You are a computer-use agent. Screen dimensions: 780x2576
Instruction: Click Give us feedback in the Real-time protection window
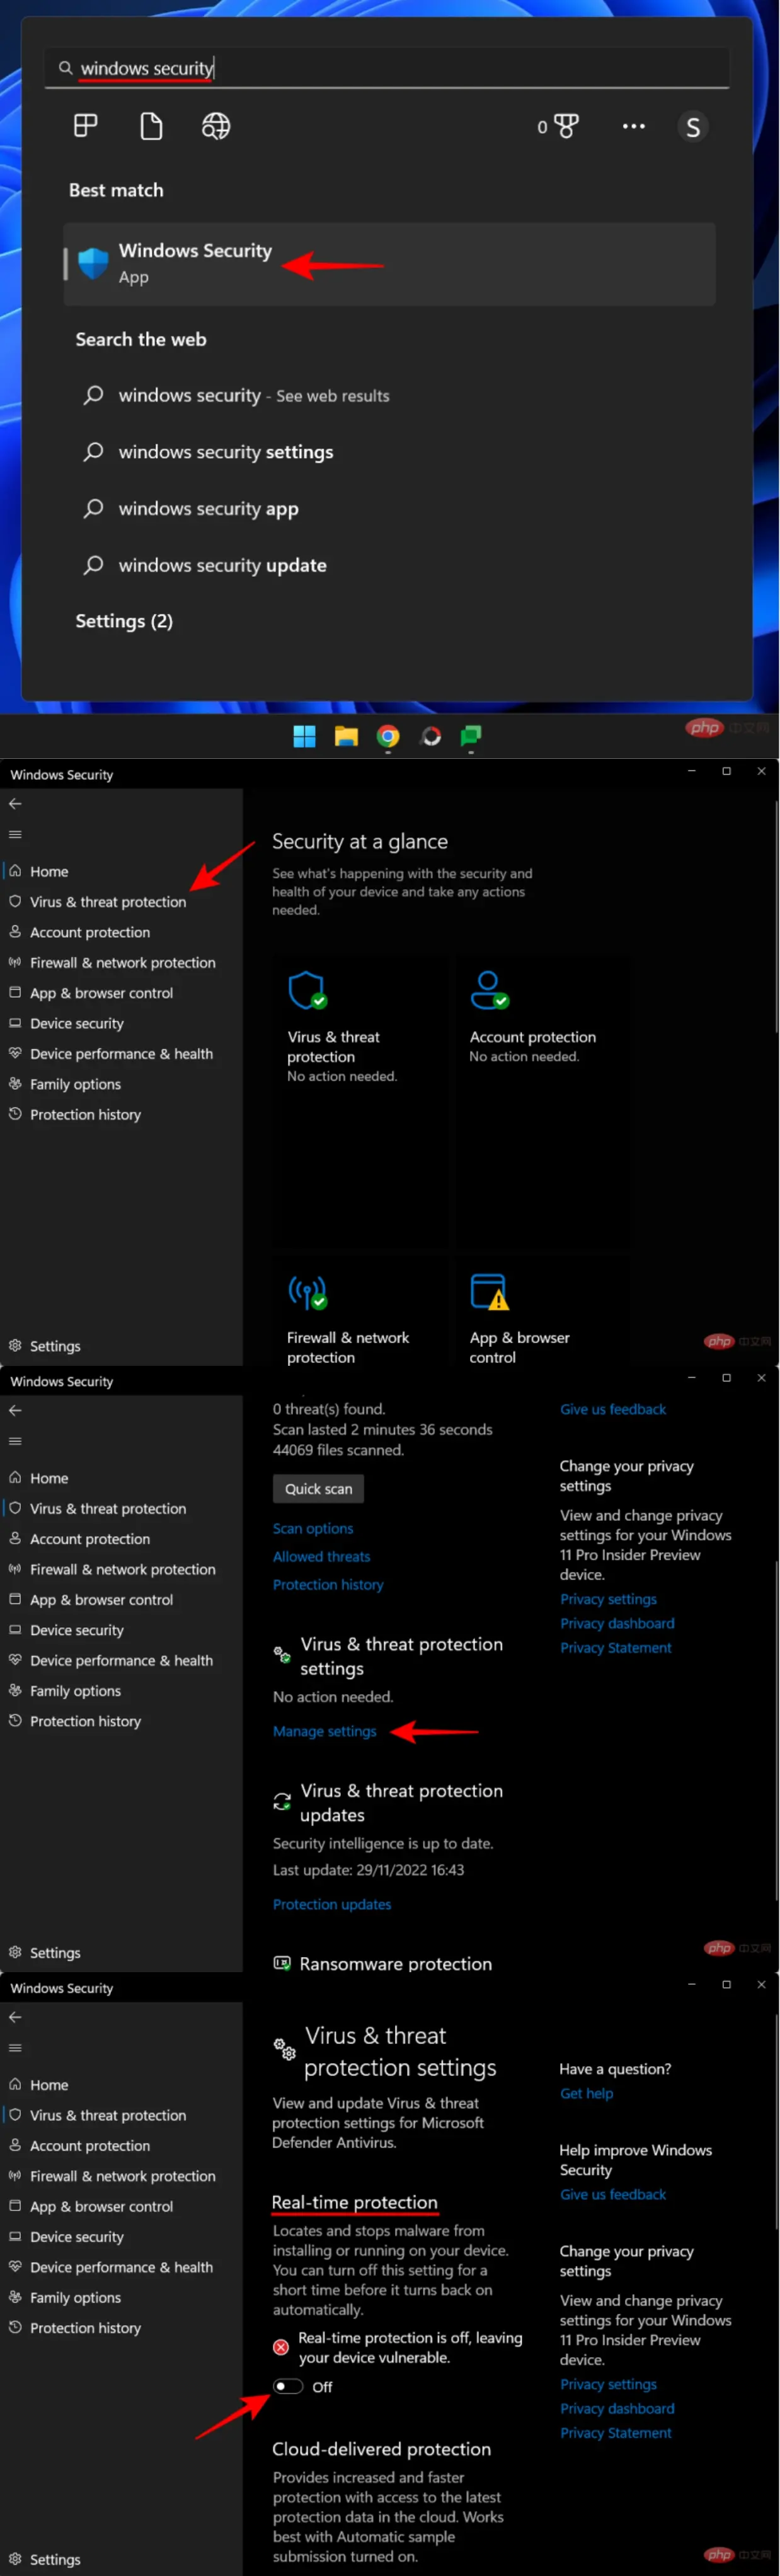point(612,2194)
